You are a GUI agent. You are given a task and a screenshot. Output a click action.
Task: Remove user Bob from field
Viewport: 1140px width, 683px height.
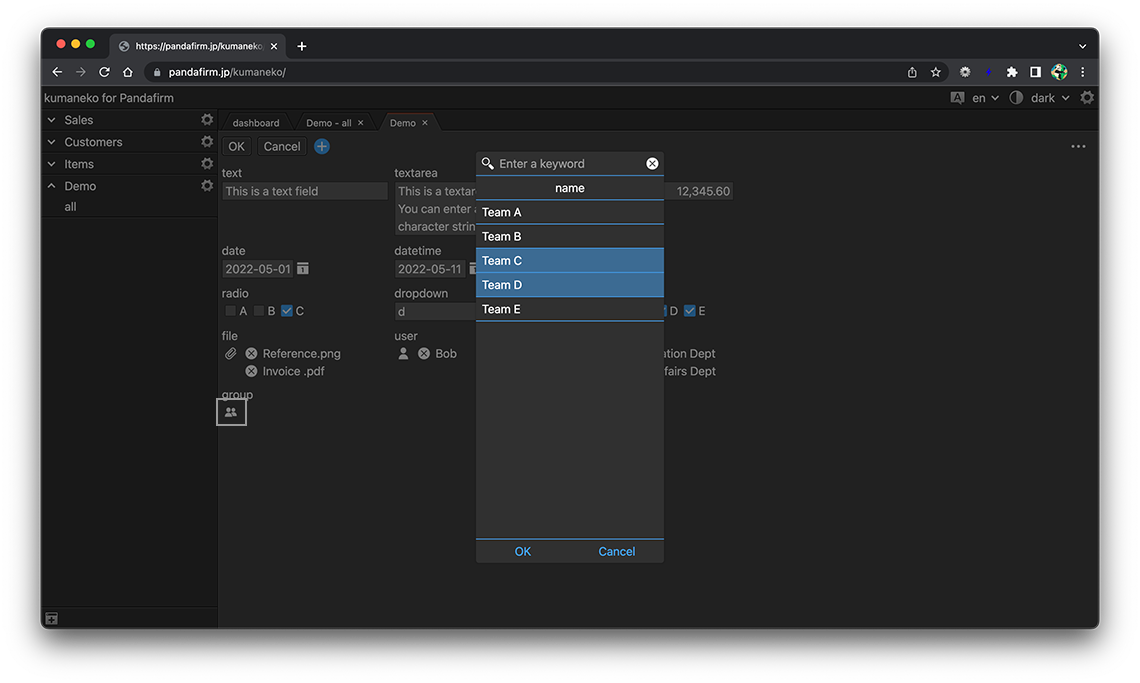pyautogui.click(x=424, y=354)
